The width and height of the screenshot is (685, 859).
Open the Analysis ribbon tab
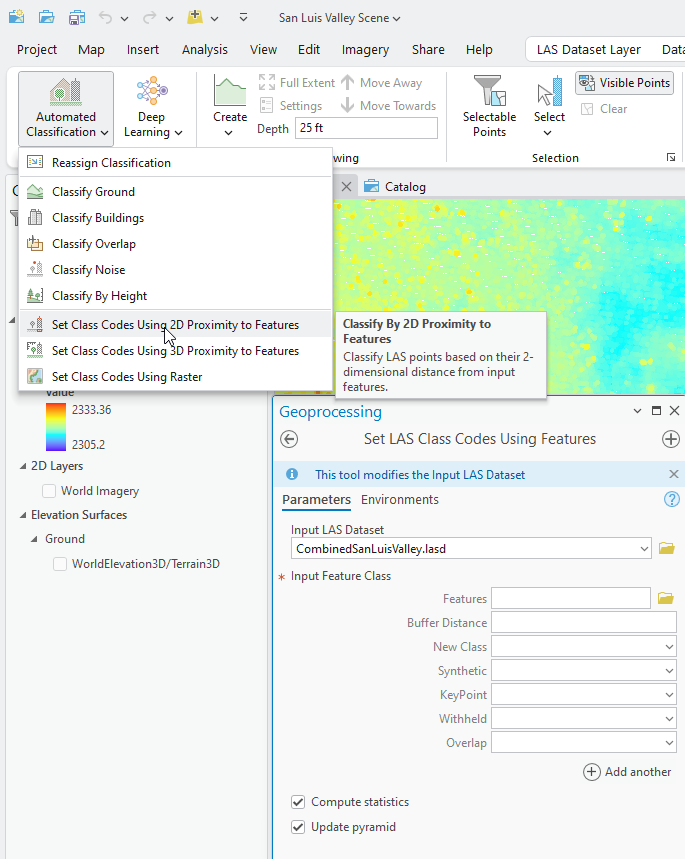pyautogui.click(x=204, y=50)
